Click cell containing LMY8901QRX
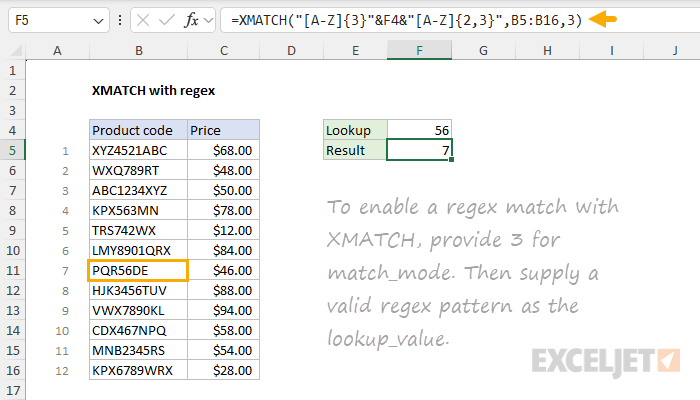 138,250
